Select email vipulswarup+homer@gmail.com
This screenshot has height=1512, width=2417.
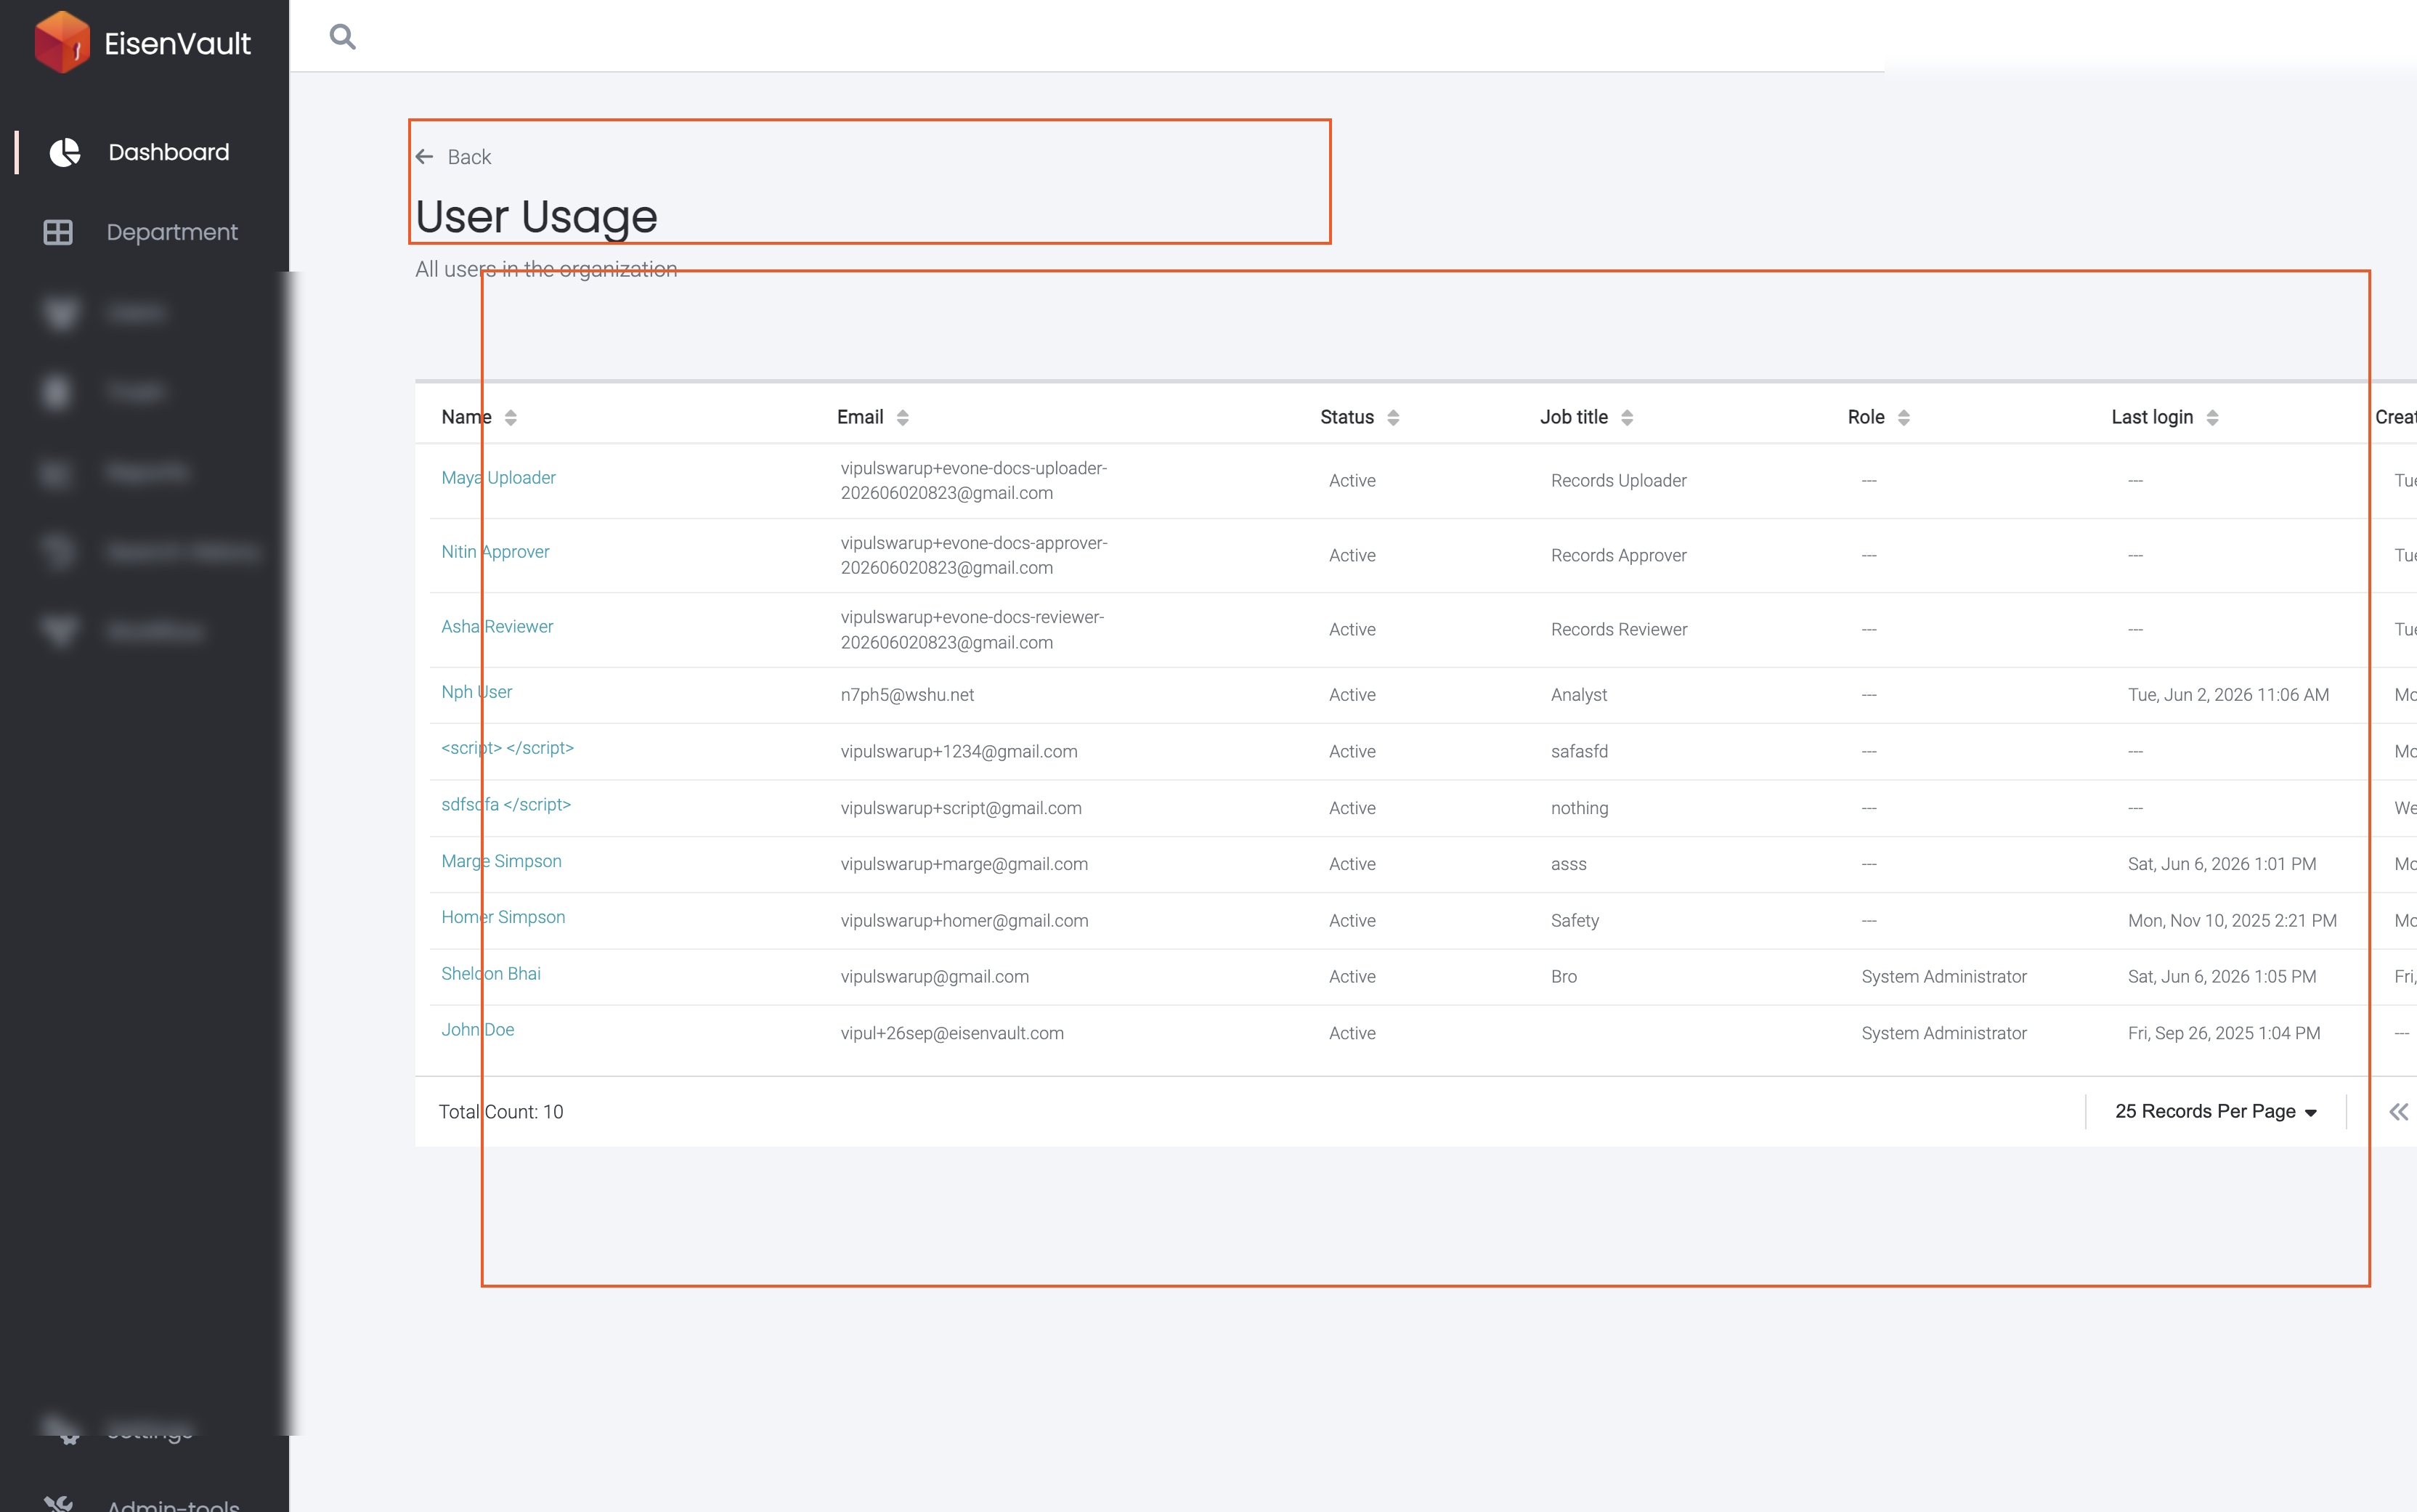[x=964, y=921]
